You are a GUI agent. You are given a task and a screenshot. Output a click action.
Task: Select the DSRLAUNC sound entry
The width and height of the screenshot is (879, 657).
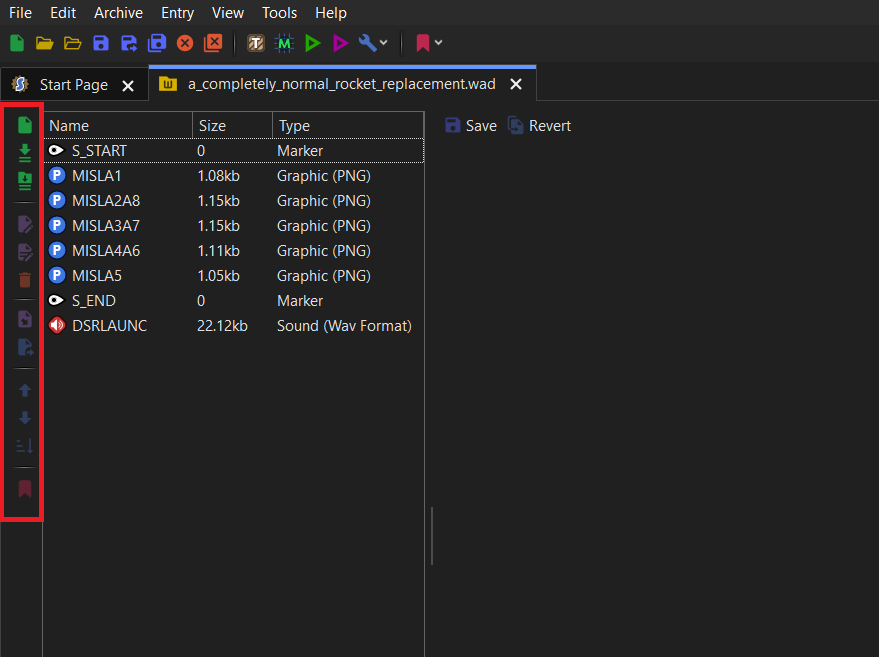pyautogui.click(x=109, y=326)
